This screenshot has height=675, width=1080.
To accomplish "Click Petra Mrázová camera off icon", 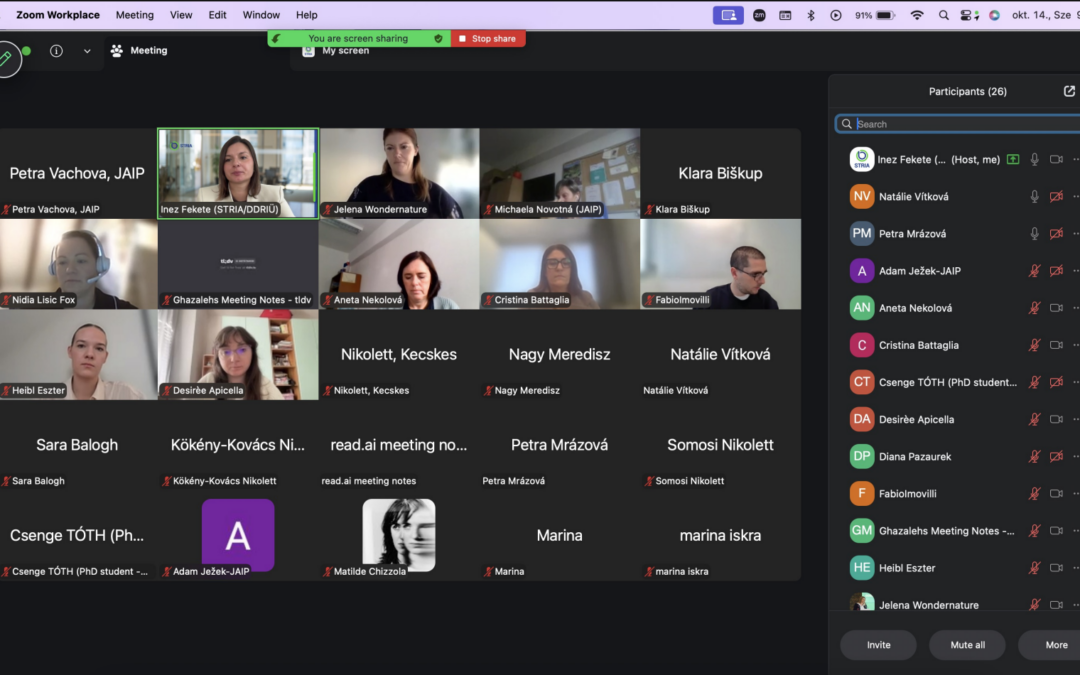I will (1056, 233).
